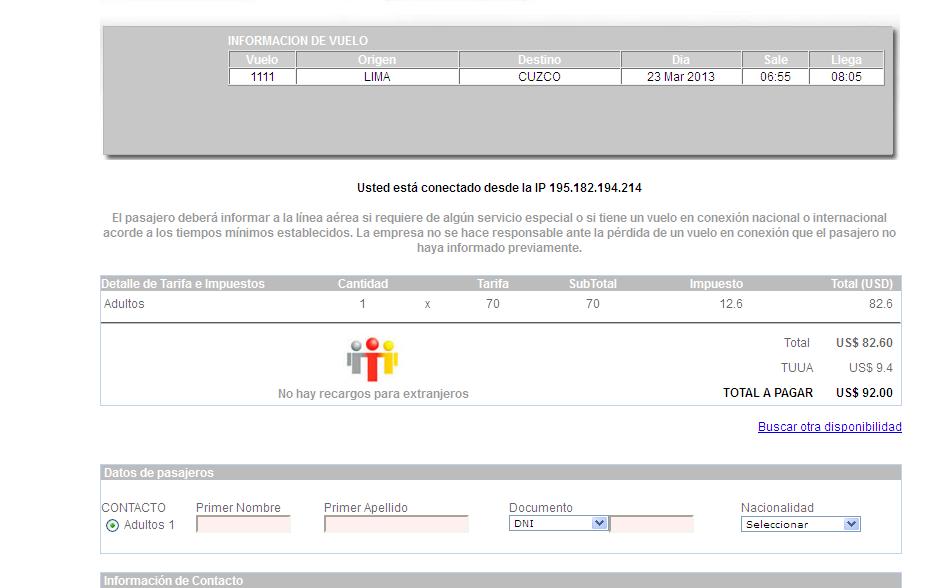This screenshot has height=588, width=936.
Task: Click the 23 Mar 2013 date cell
Action: pos(681,77)
